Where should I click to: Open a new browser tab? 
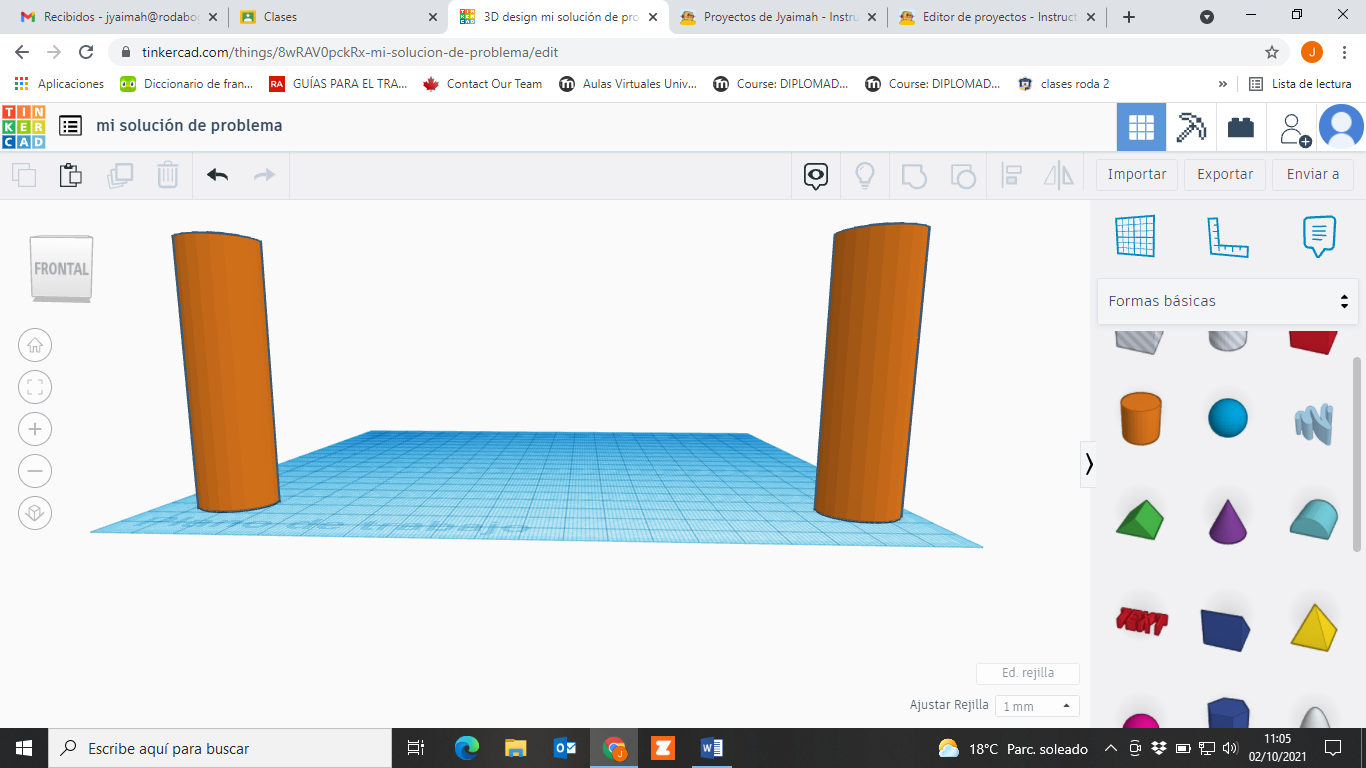pos(1129,17)
